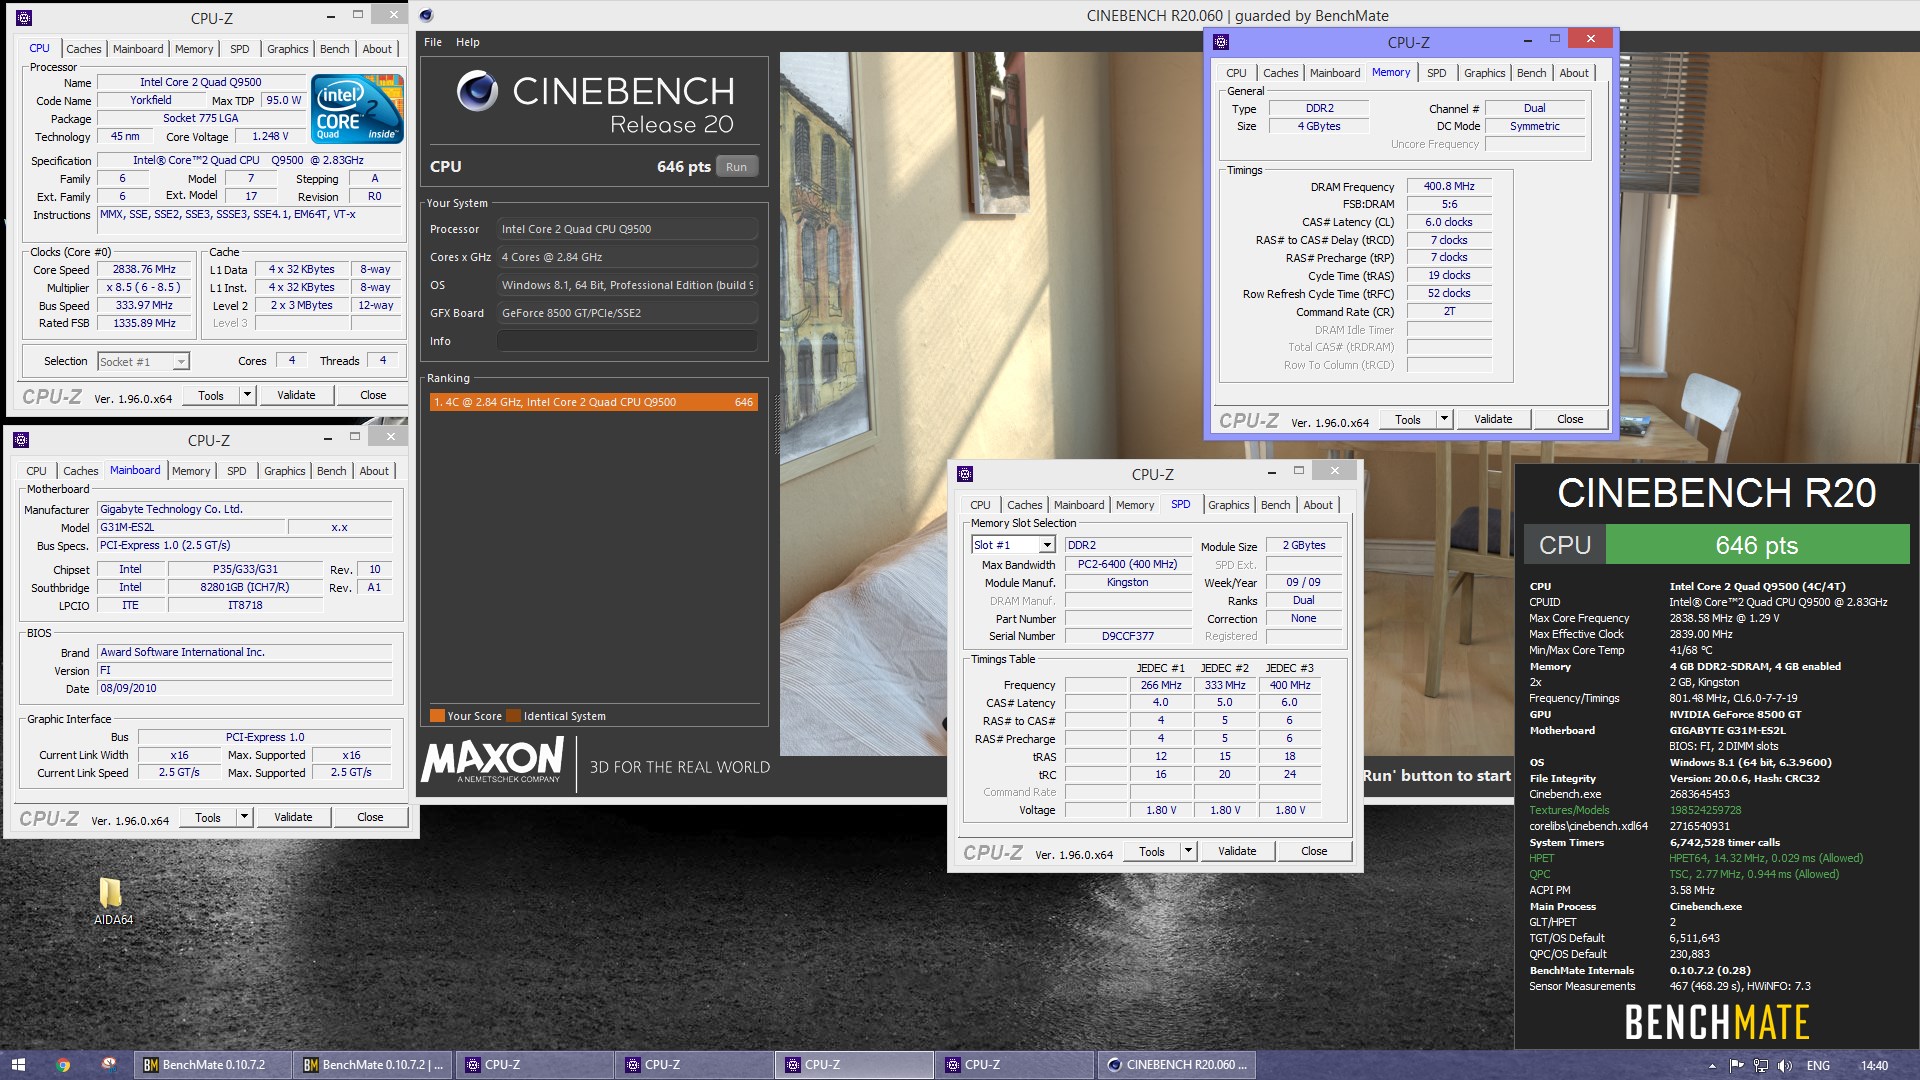
Task: Click the Run button for the CPU test
Action: coord(736,167)
